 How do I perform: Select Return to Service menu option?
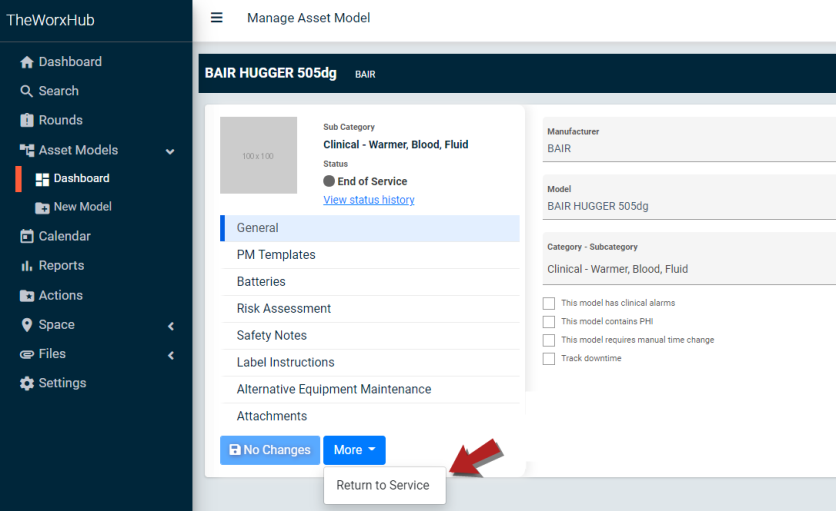pos(384,485)
